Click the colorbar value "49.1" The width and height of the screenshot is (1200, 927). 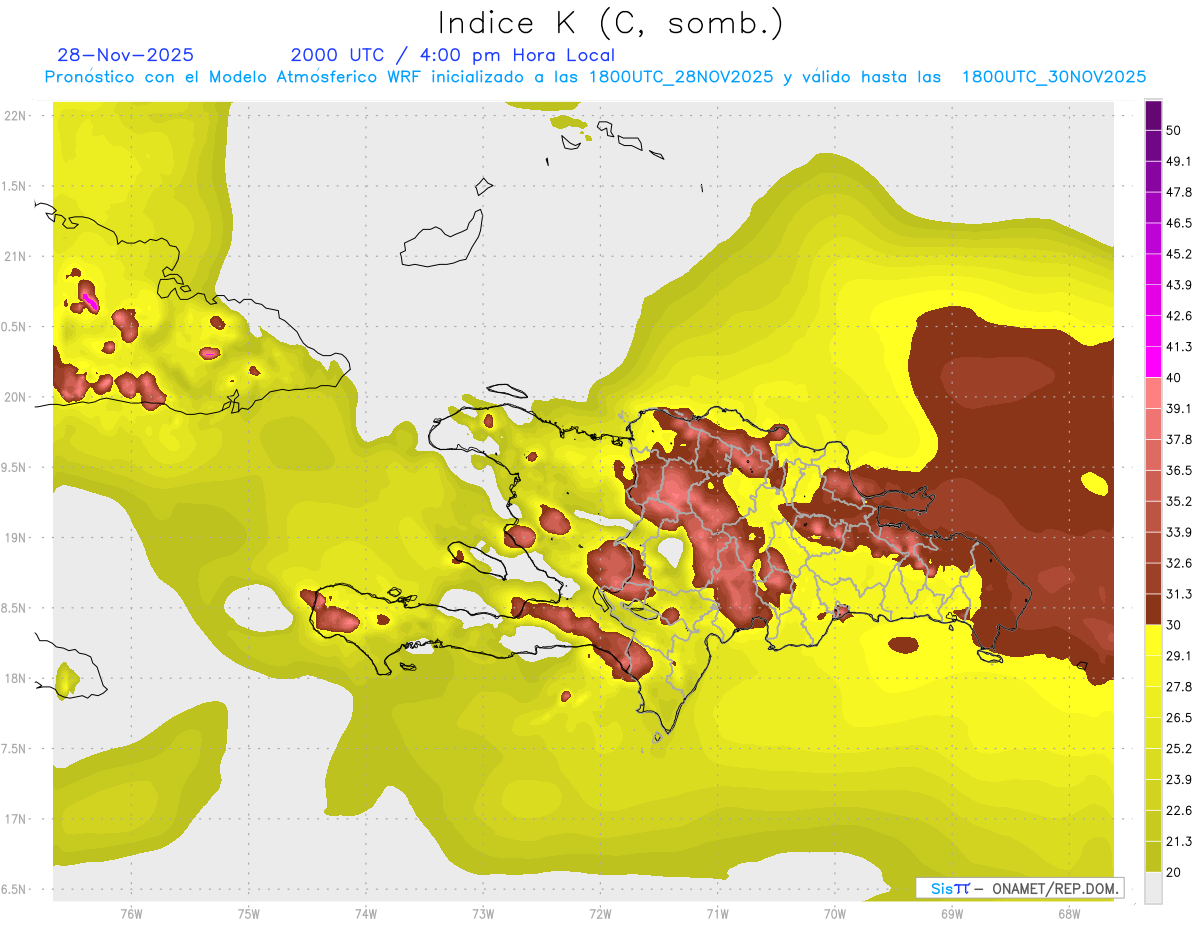(1179, 161)
